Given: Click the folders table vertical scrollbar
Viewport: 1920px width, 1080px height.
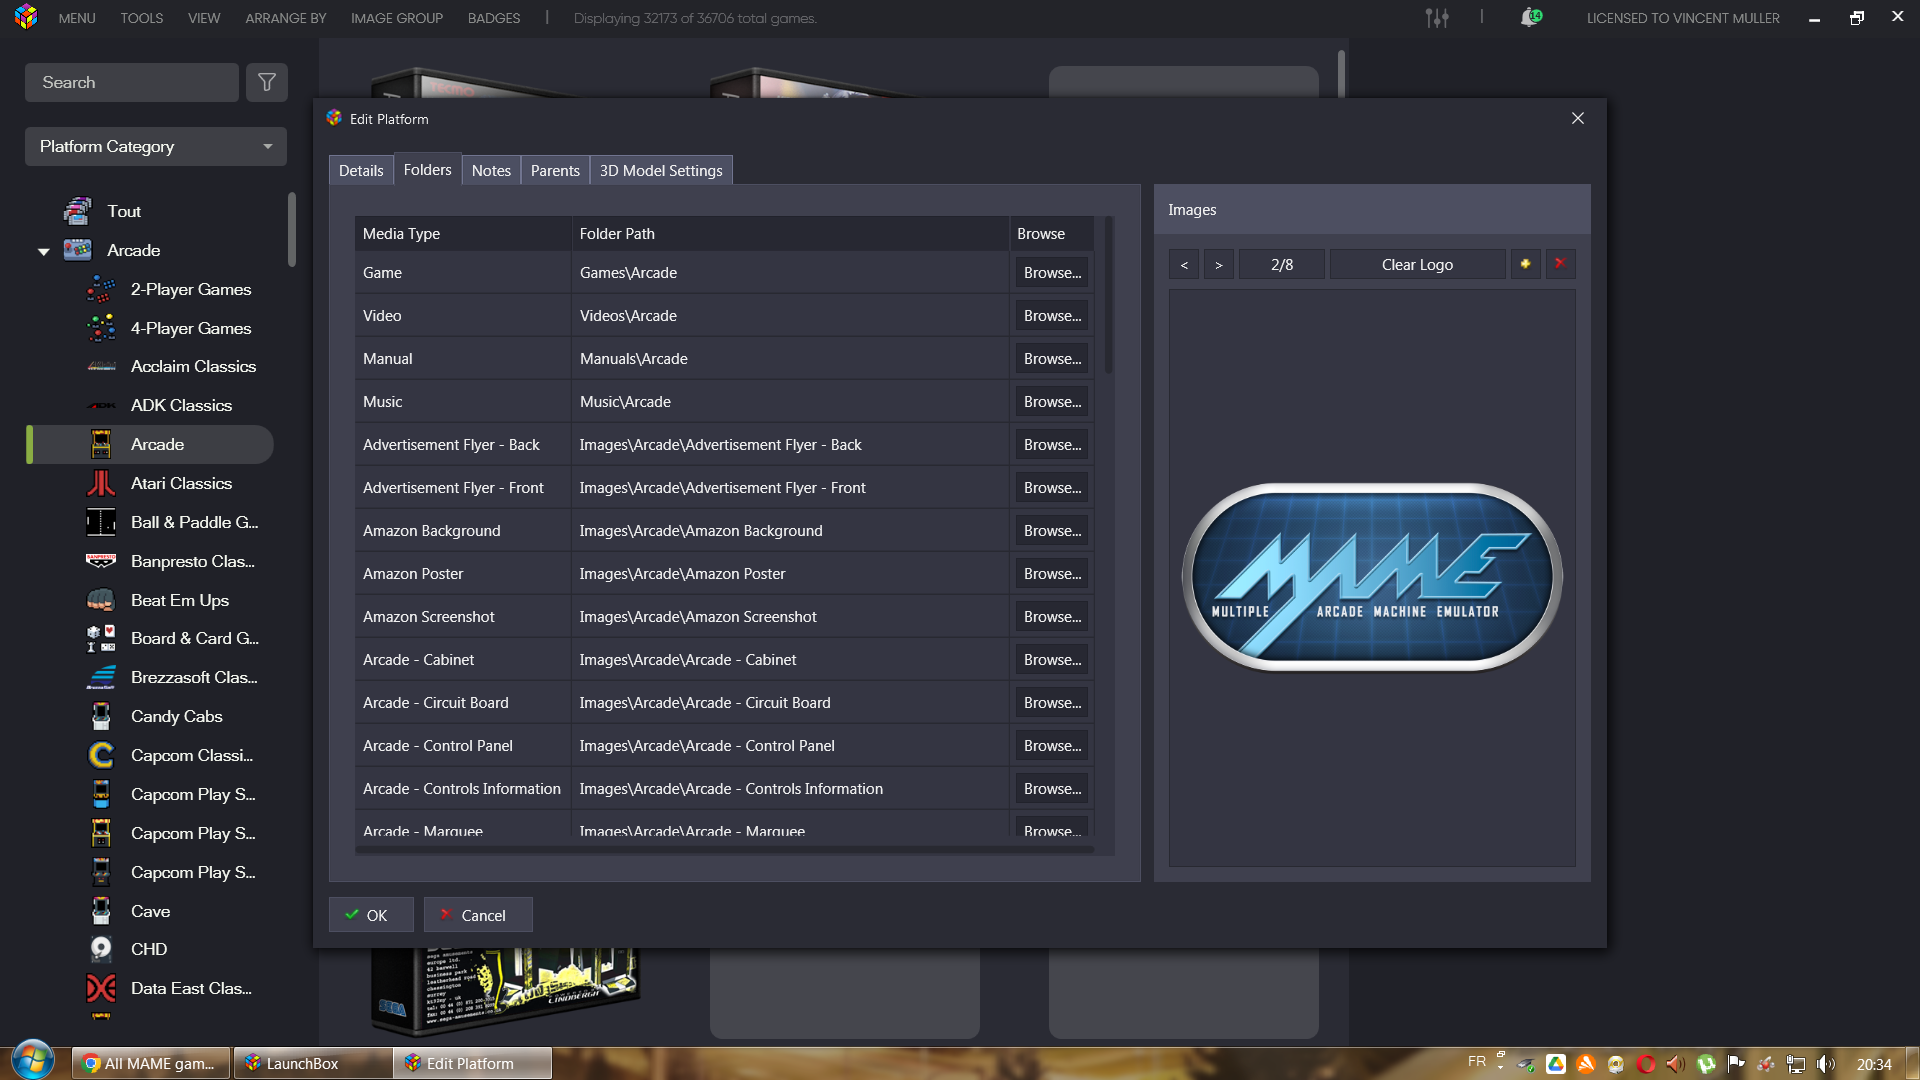Looking at the screenshot, I should coord(1108,296).
